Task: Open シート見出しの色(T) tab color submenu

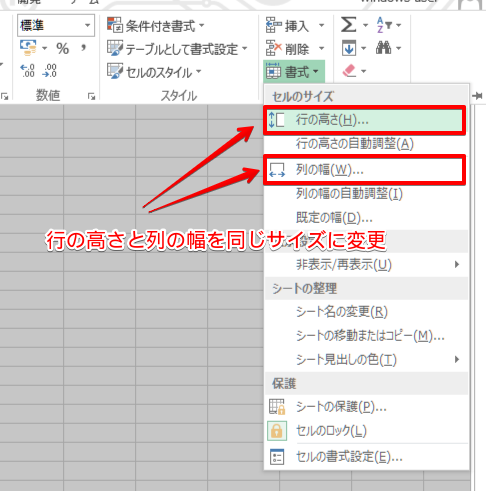Action: [366, 360]
